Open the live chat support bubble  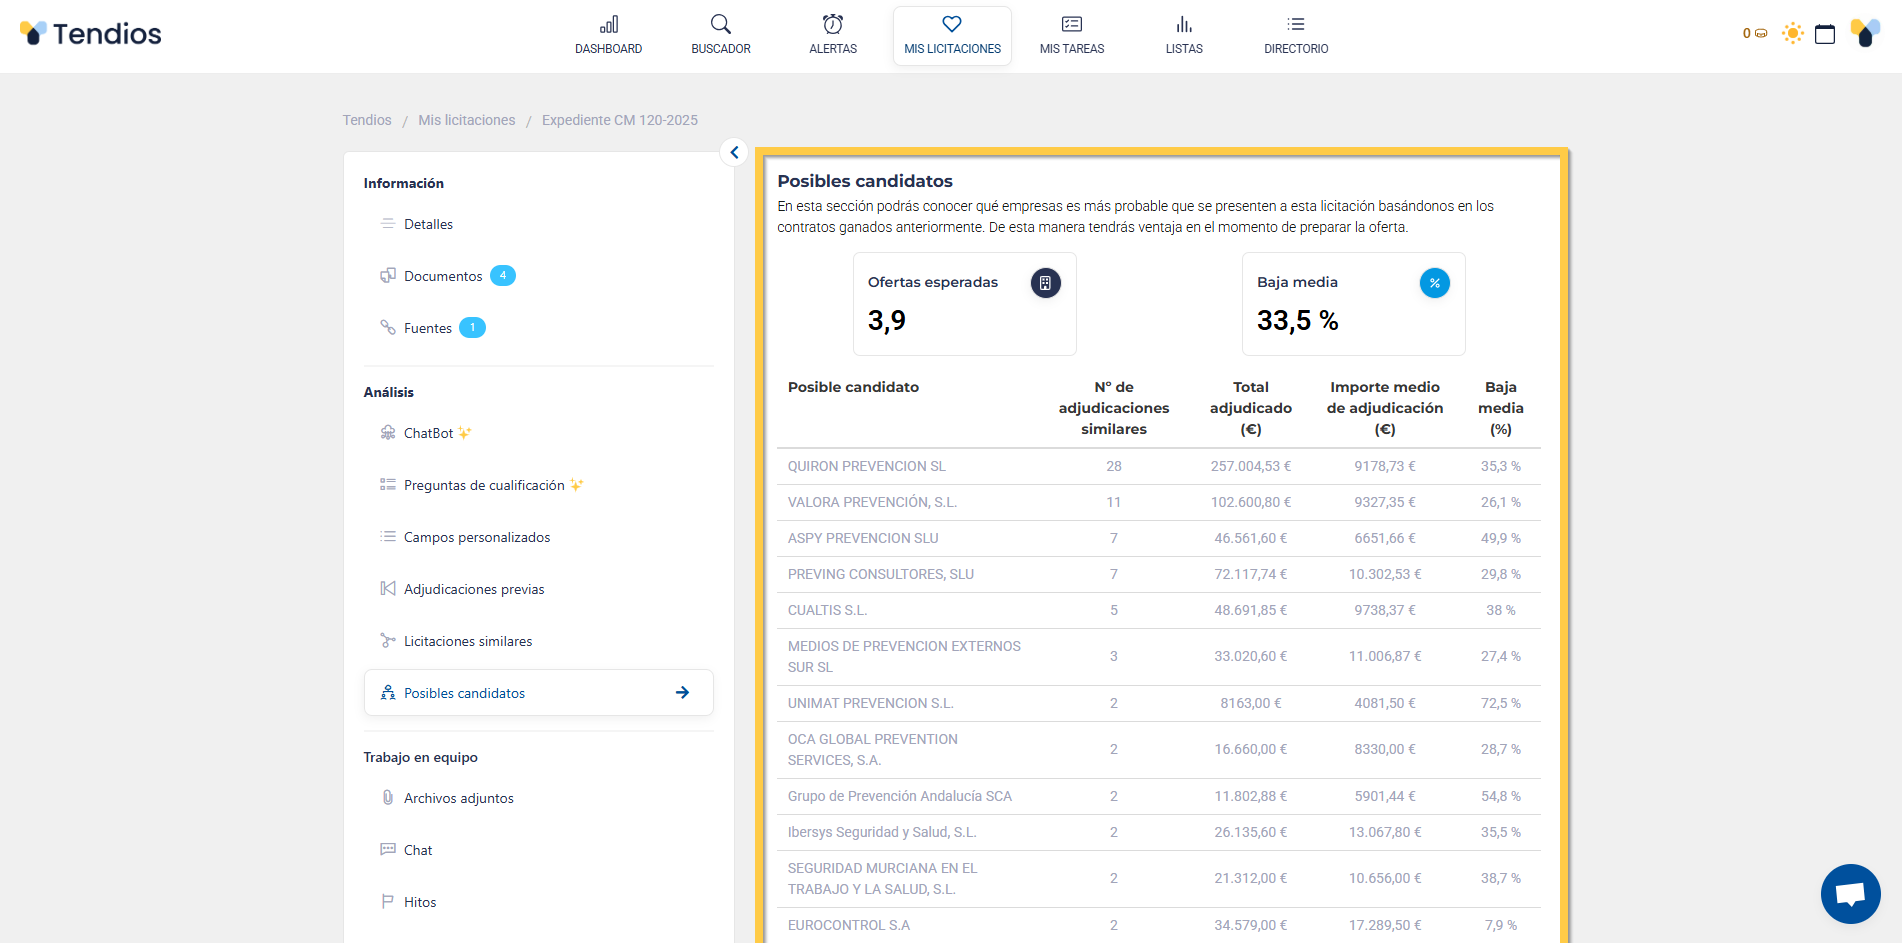(x=1850, y=893)
